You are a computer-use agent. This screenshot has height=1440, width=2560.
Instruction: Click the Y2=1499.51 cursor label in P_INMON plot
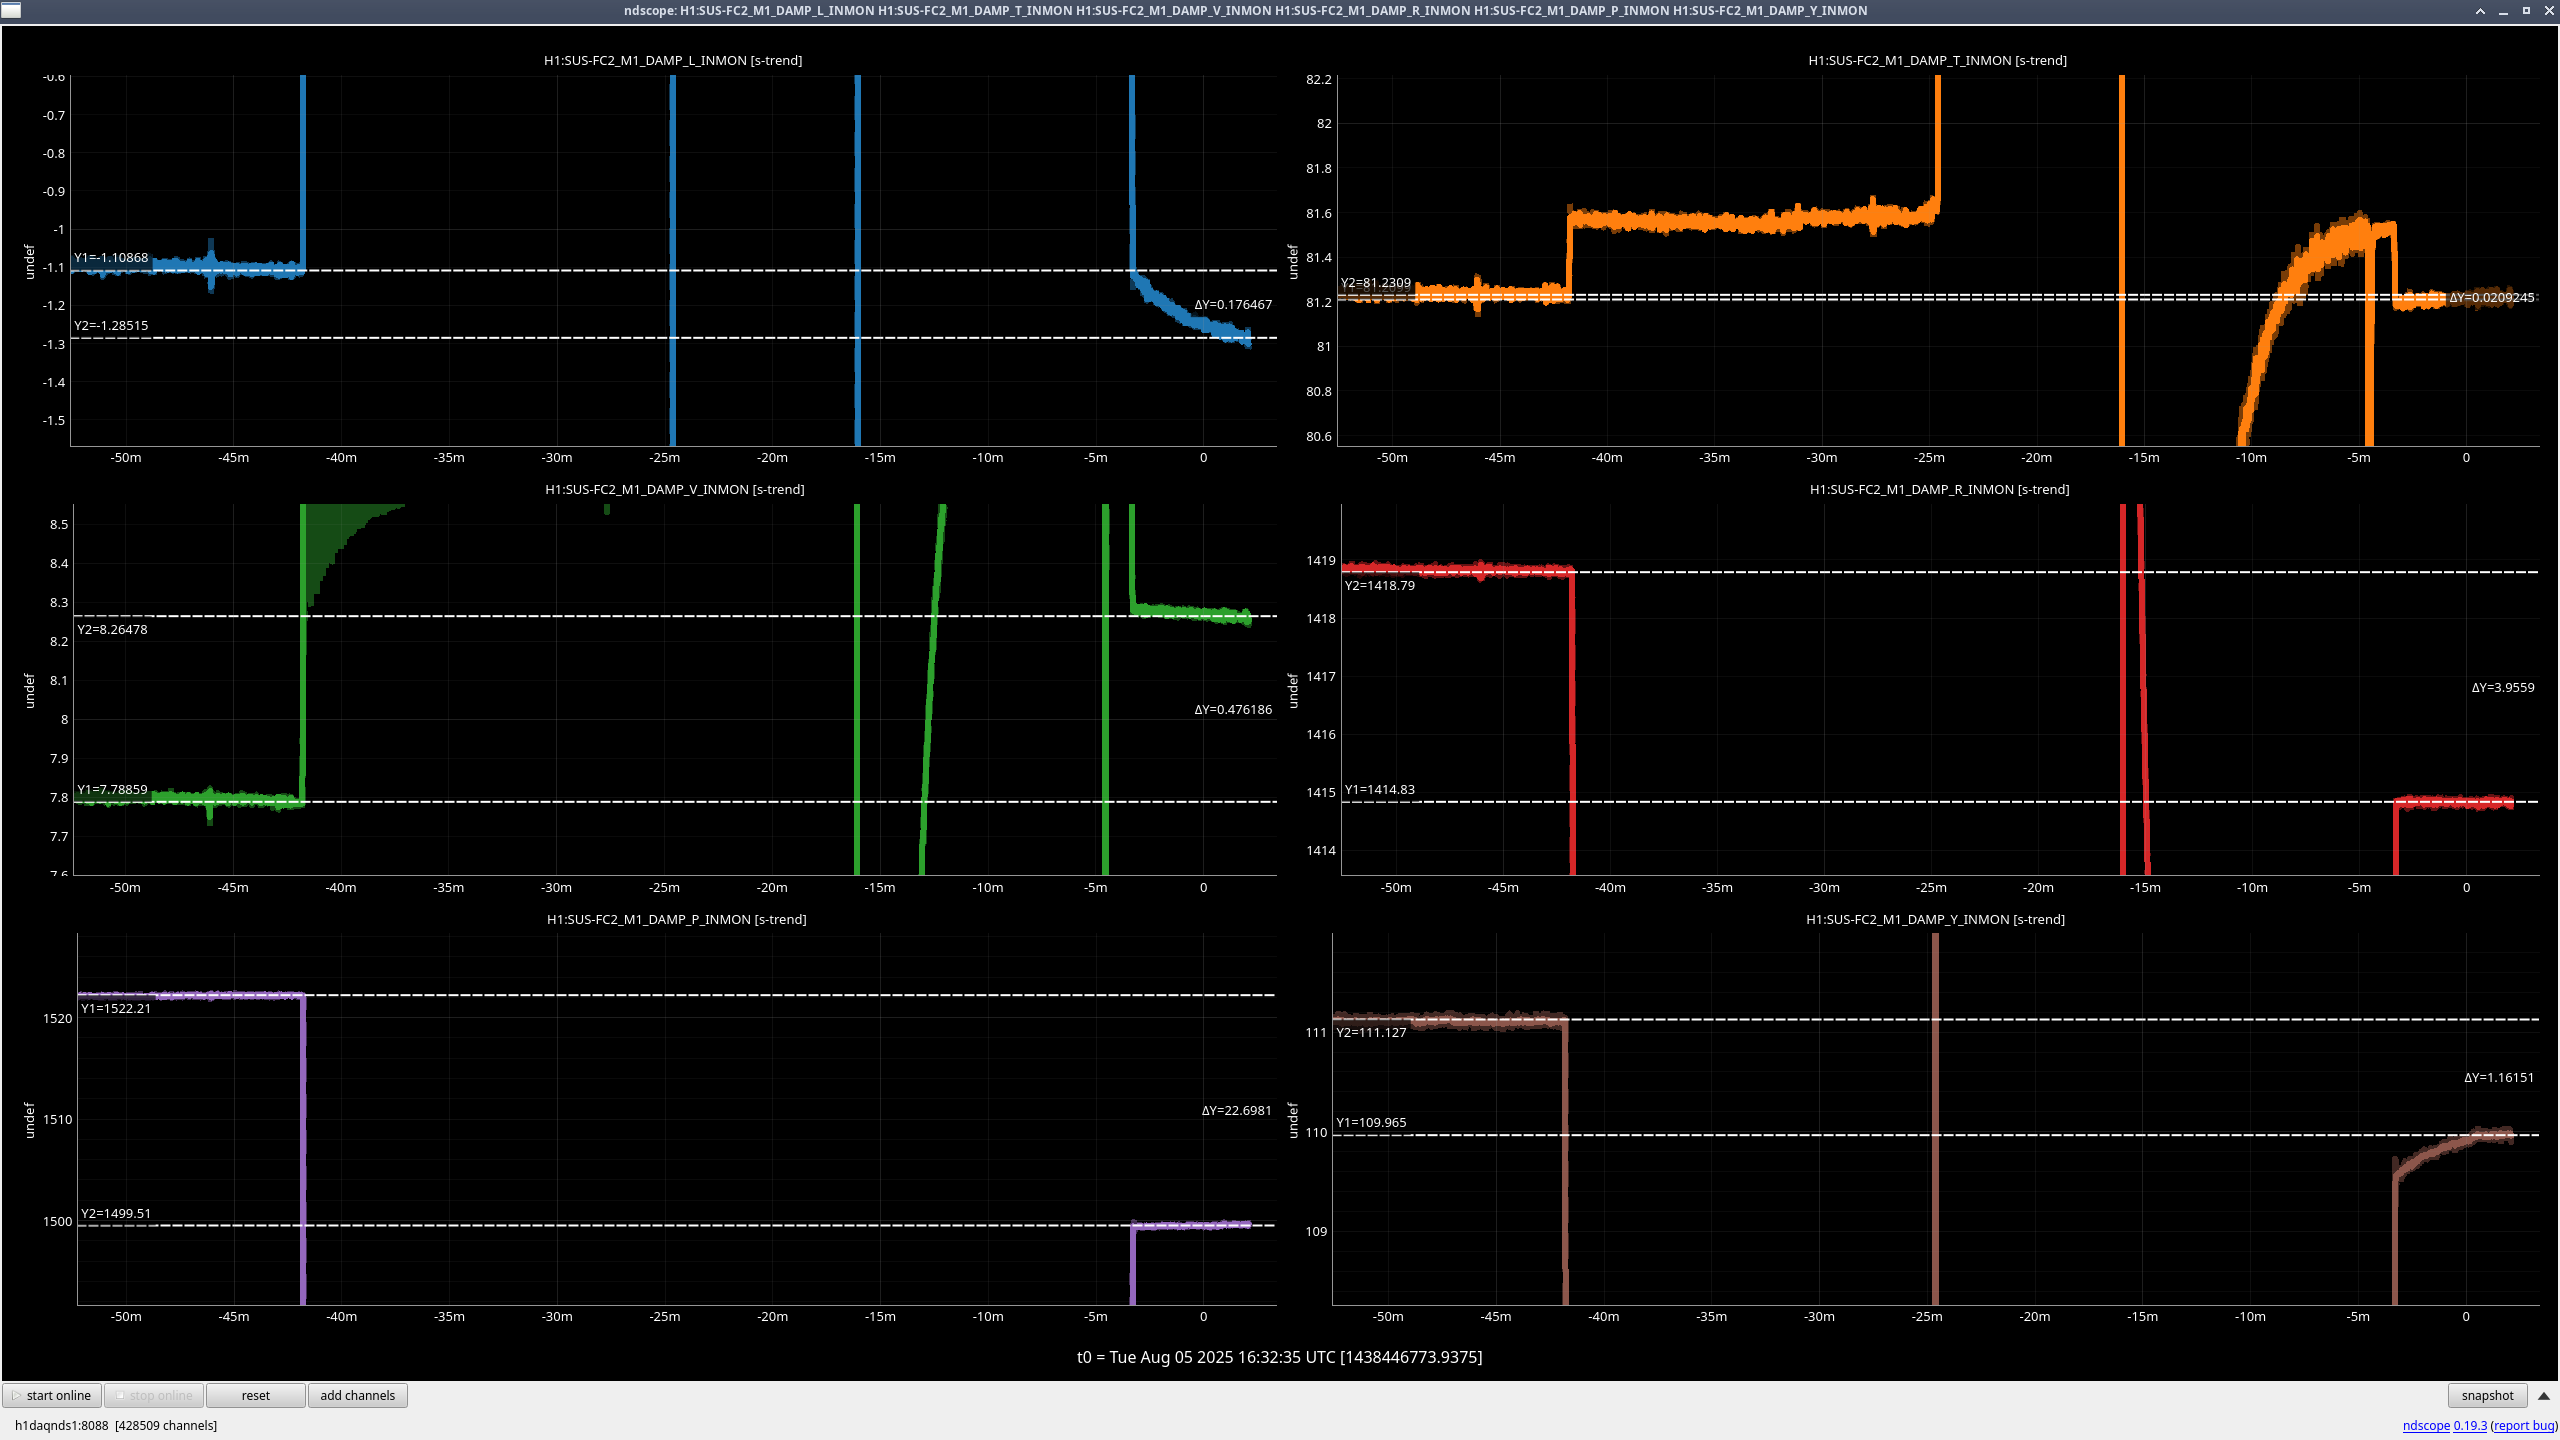[x=116, y=1213]
